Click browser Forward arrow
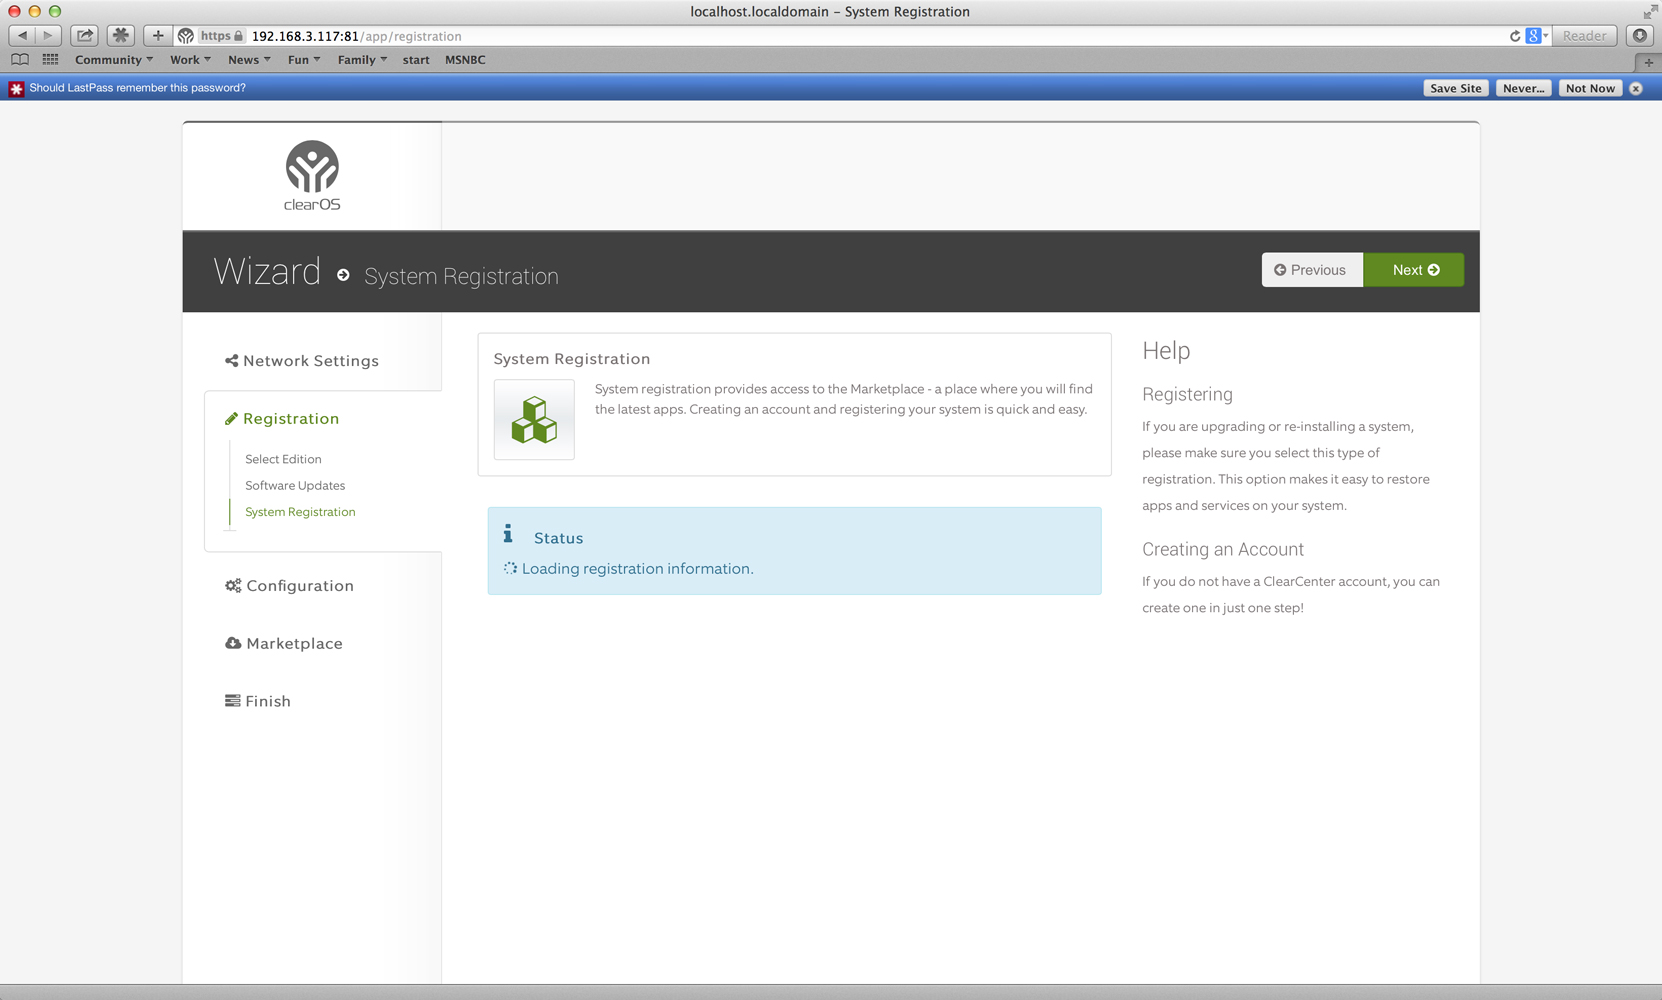 point(48,36)
